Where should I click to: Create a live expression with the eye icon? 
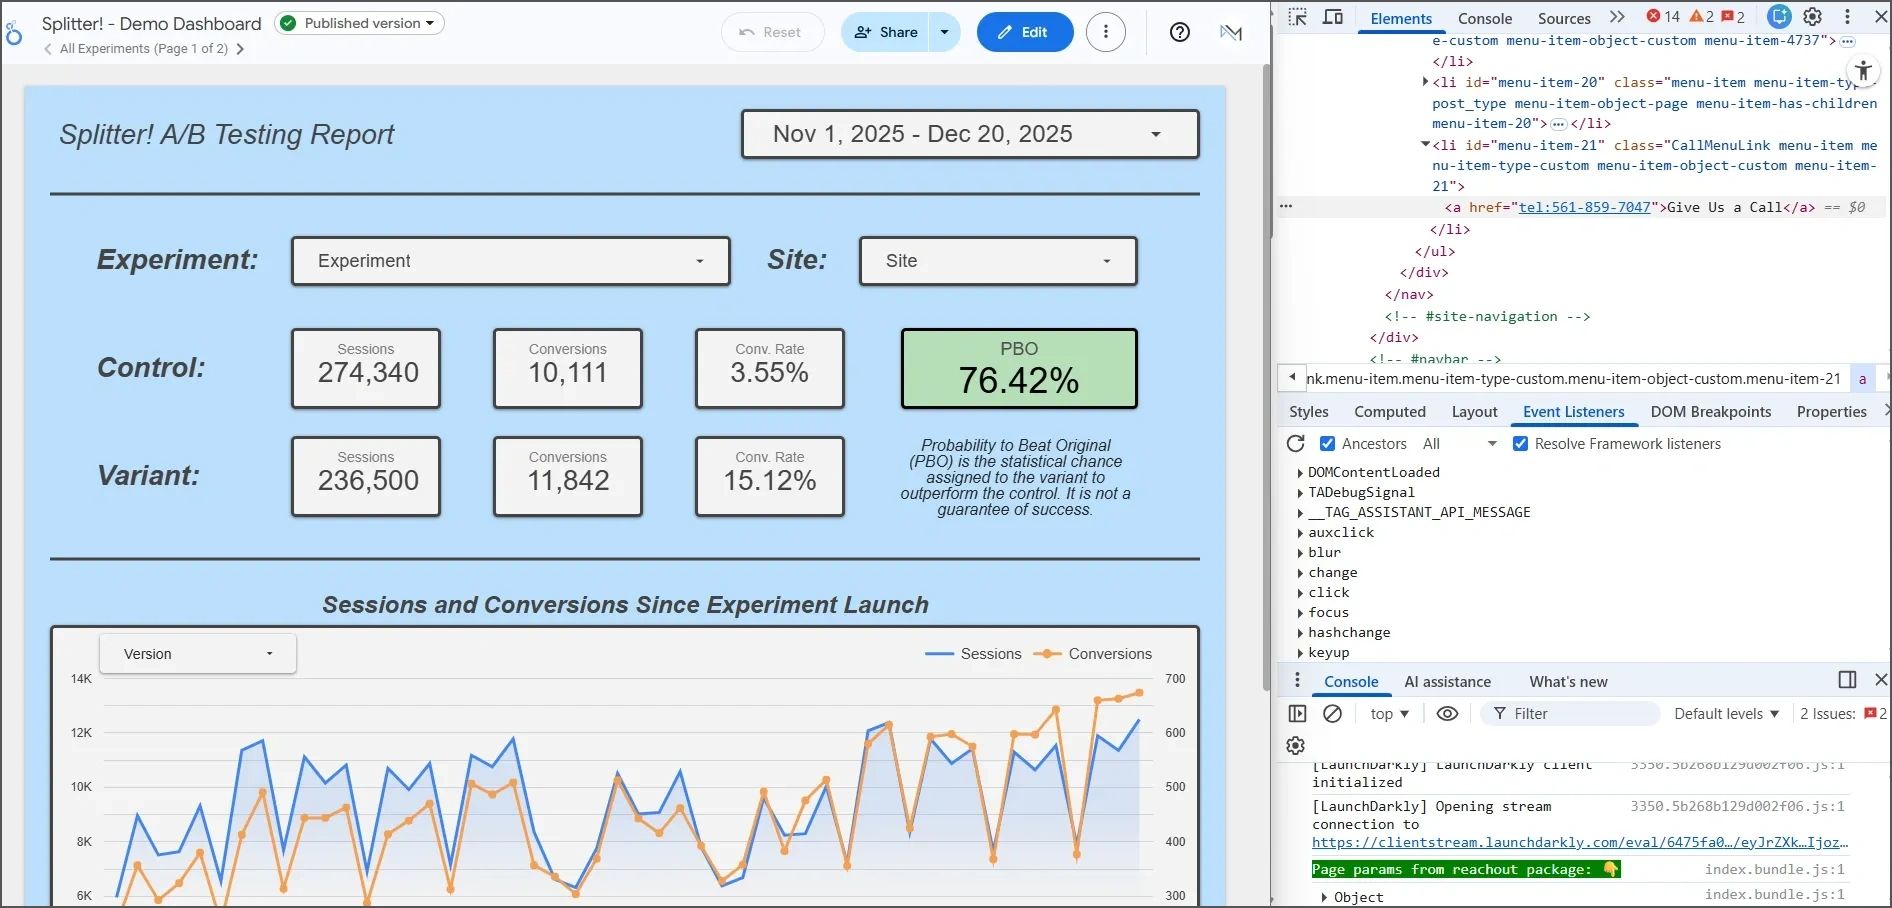pos(1447,713)
